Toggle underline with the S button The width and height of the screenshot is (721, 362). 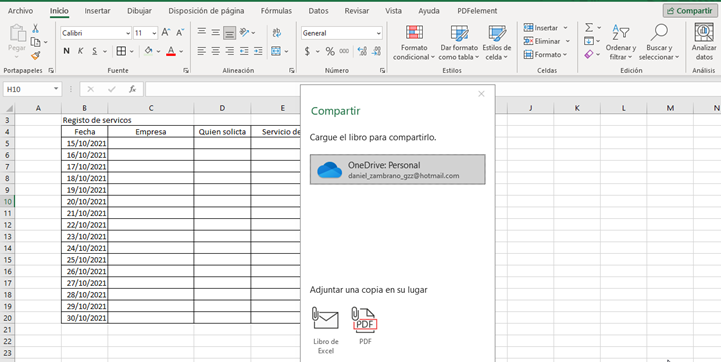(95, 51)
